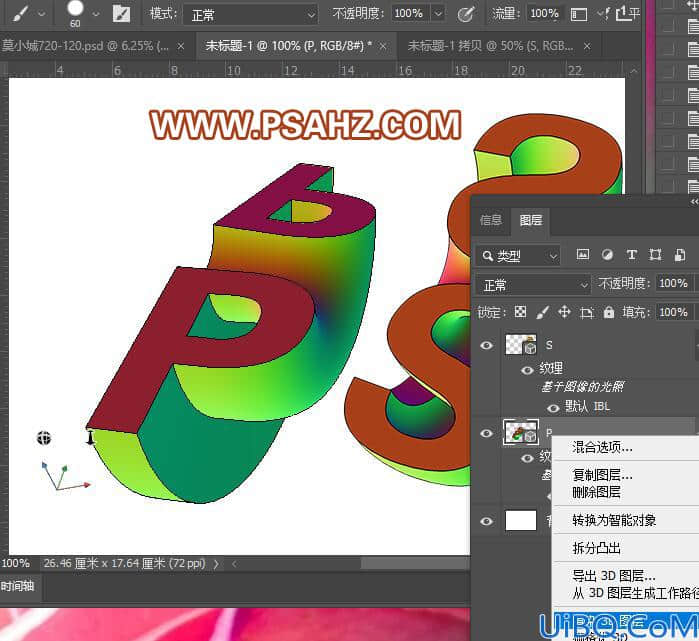
Task: Hide the P layer with its eye icon
Action: pyautogui.click(x=486, y=433)
